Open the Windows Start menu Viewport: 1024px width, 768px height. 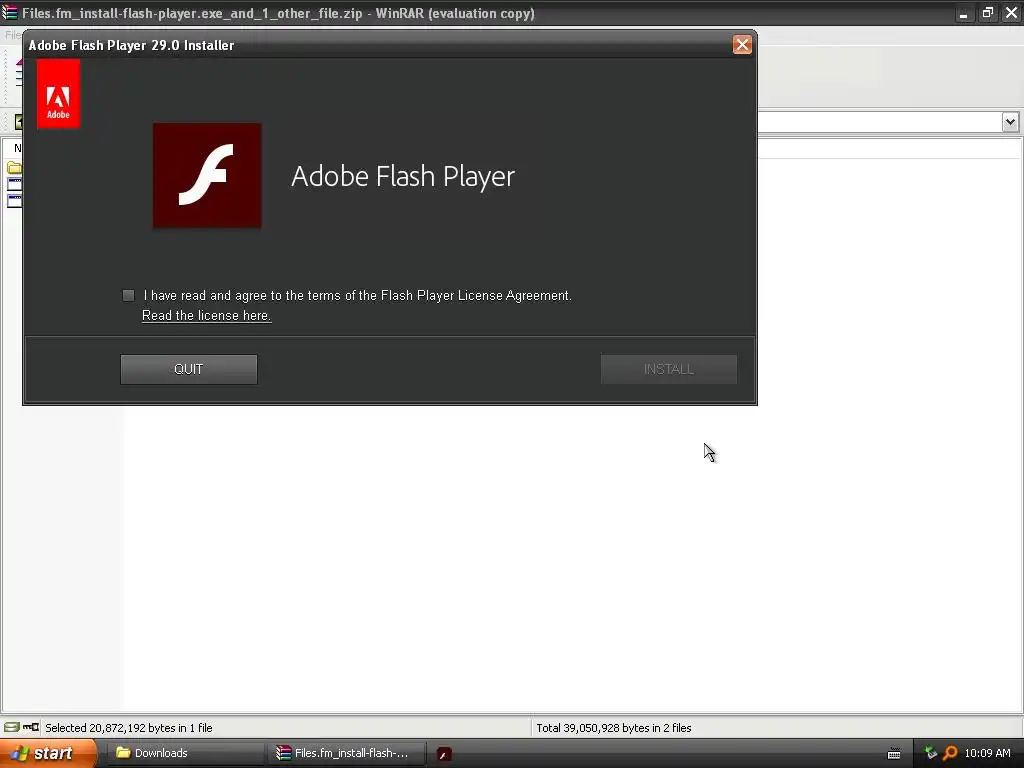click(x=48, y=754)
